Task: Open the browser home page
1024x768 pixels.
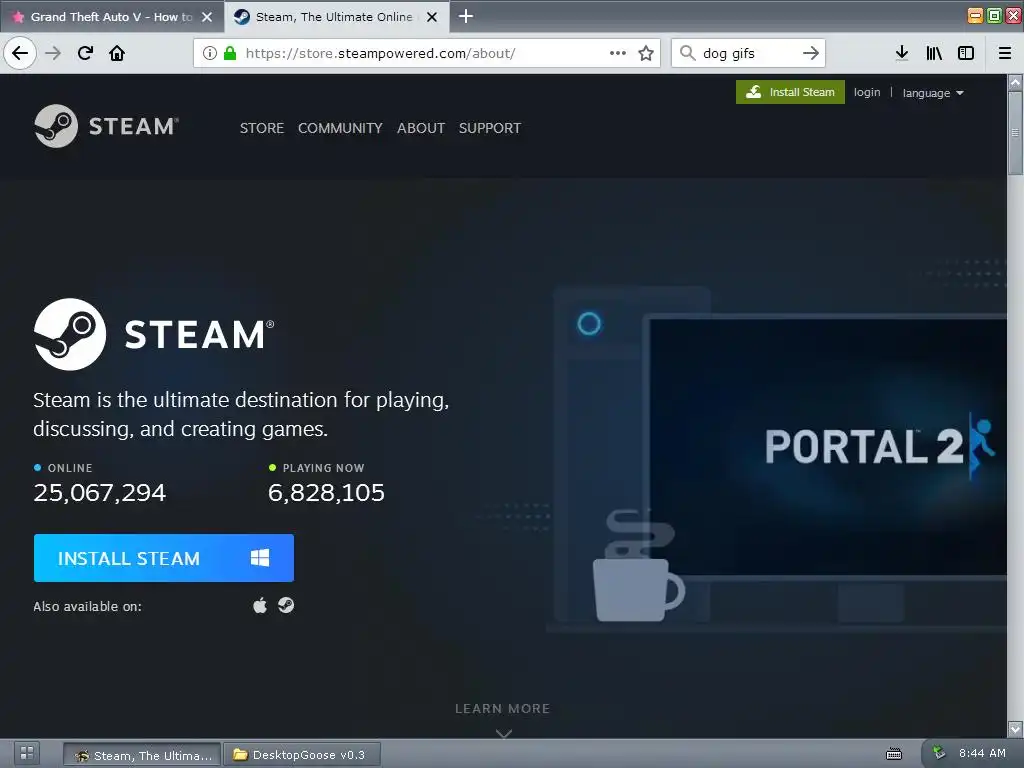Action: 117,53
